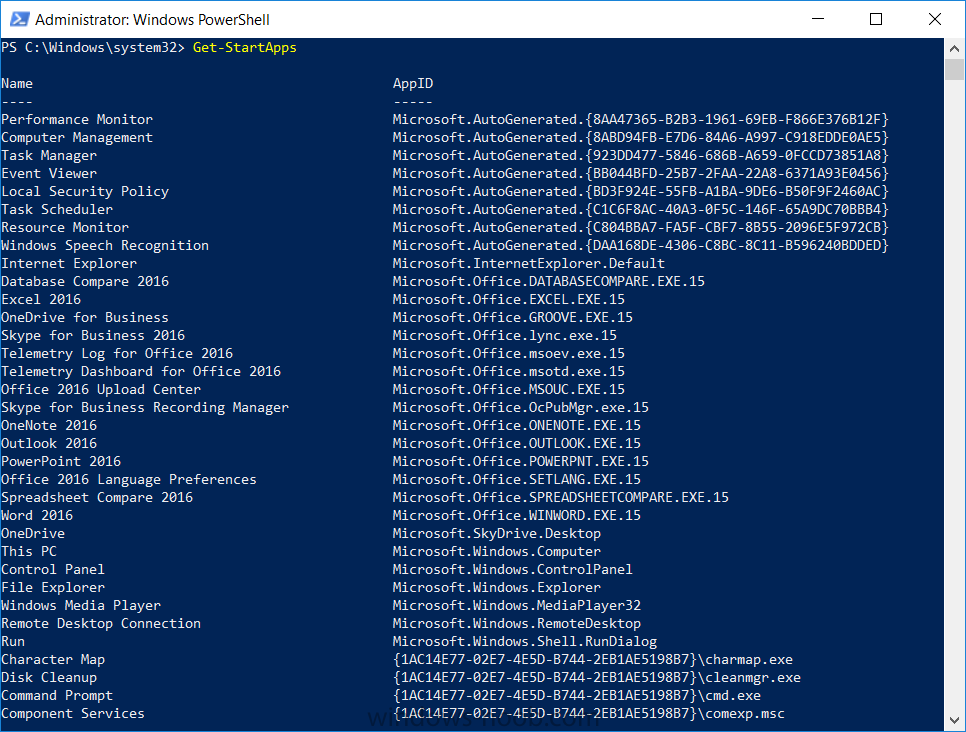
Task: Click Remote Desktop Connection entry
Action: click(x=101, y=624)
